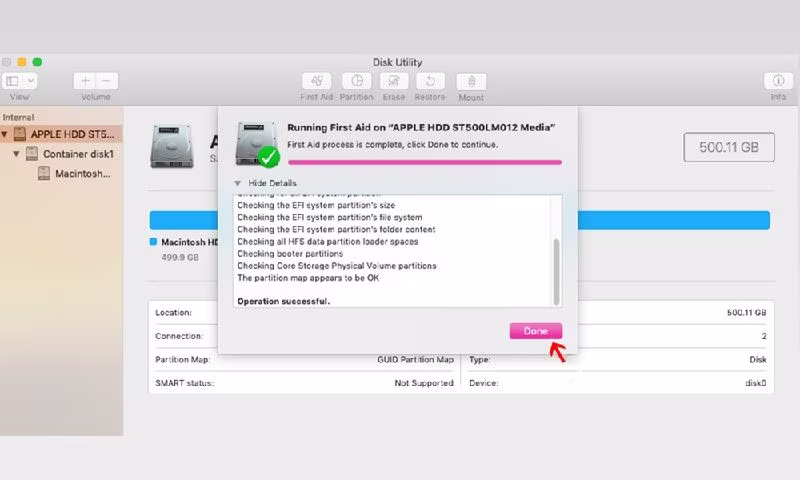Image resolution: width=800 pixels, height=480 pixels.
Task: Collapse the Hide Details disclosure triangle
Action: 237,183
